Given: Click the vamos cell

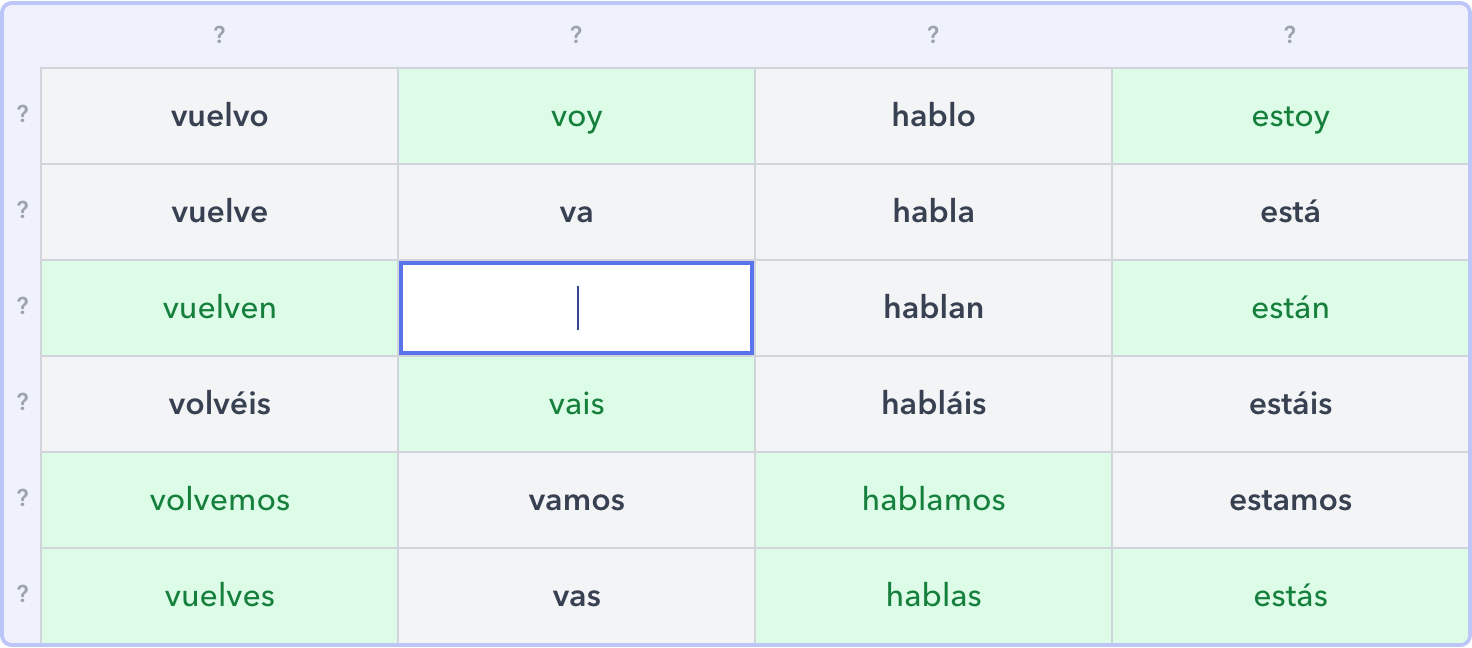Looking at the screenshot, I should (576, 499).
